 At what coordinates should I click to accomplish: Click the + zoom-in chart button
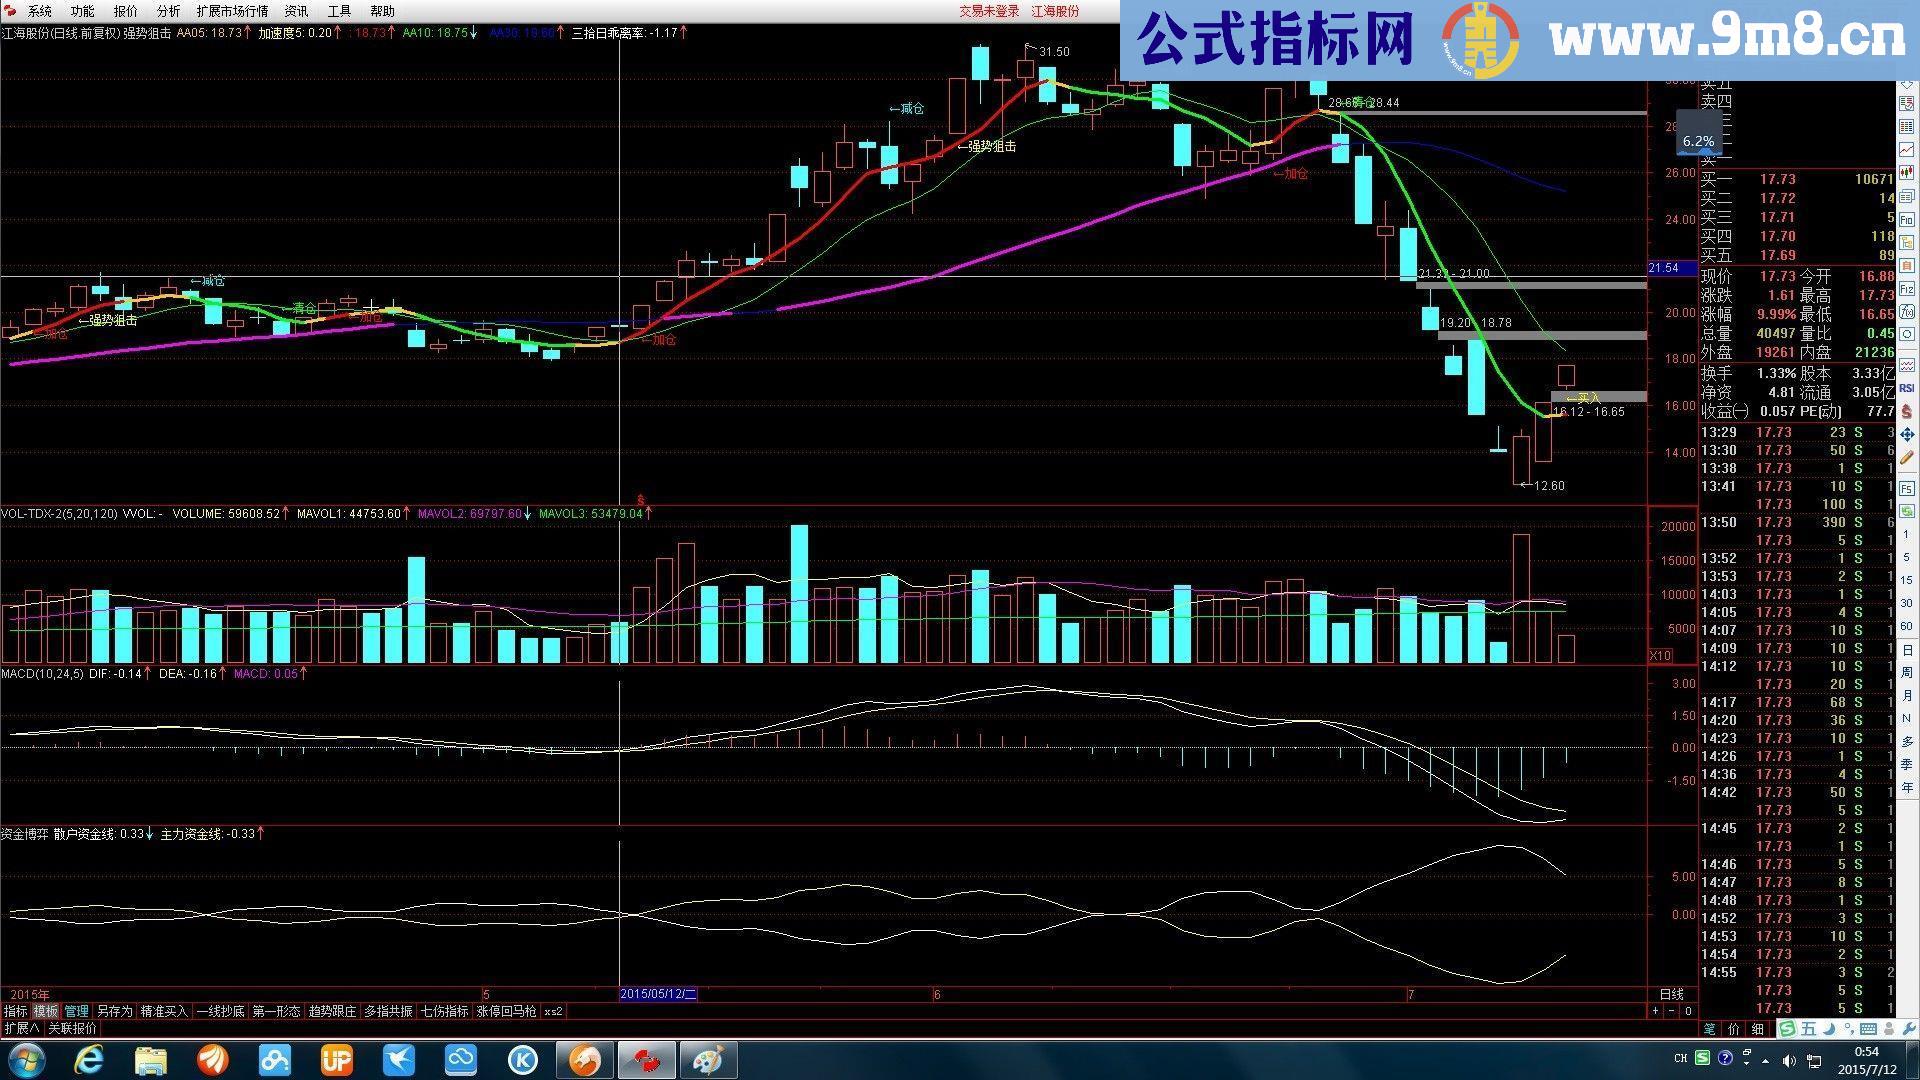click(1655, 1011)
